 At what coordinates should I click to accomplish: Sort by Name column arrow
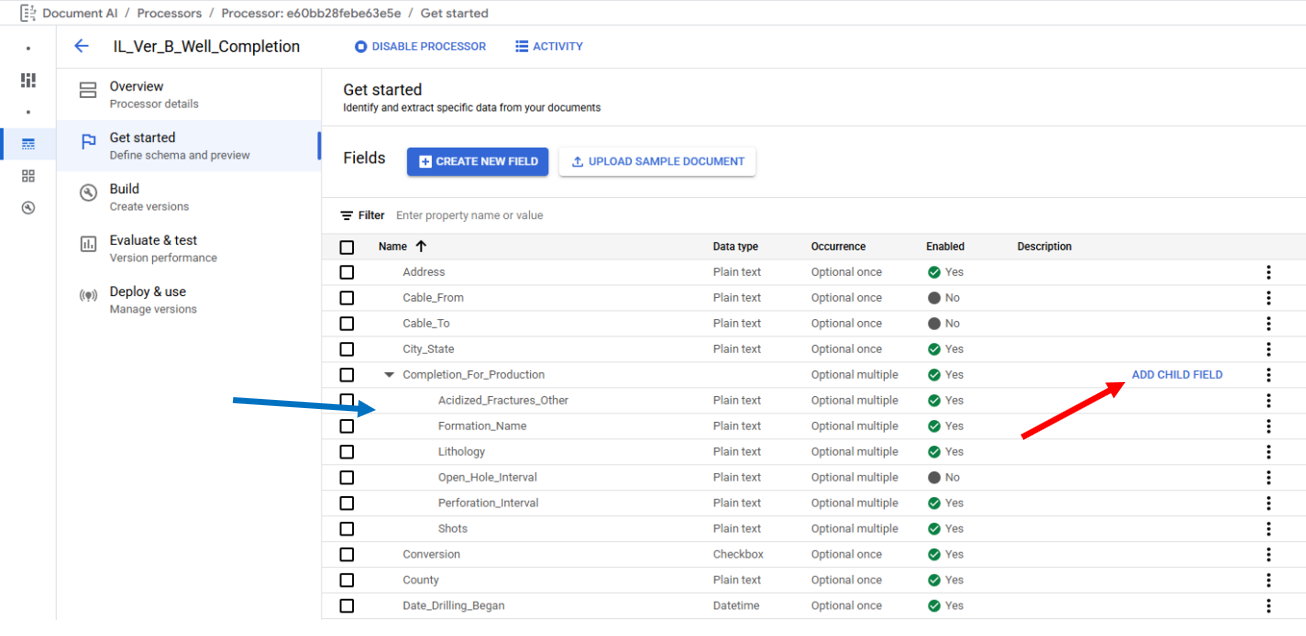[421, 246]
